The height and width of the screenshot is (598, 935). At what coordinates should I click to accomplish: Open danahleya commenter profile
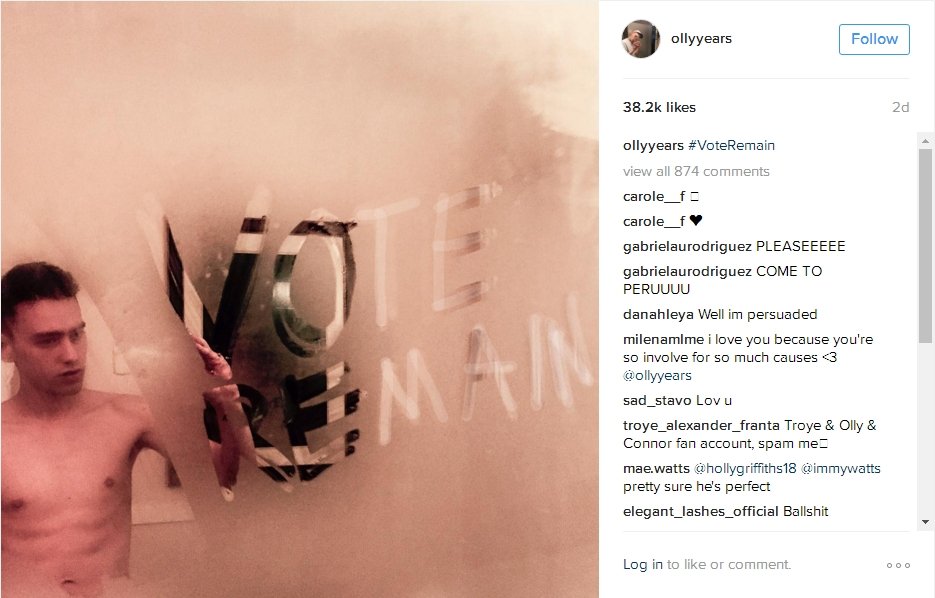coord(658,314)
